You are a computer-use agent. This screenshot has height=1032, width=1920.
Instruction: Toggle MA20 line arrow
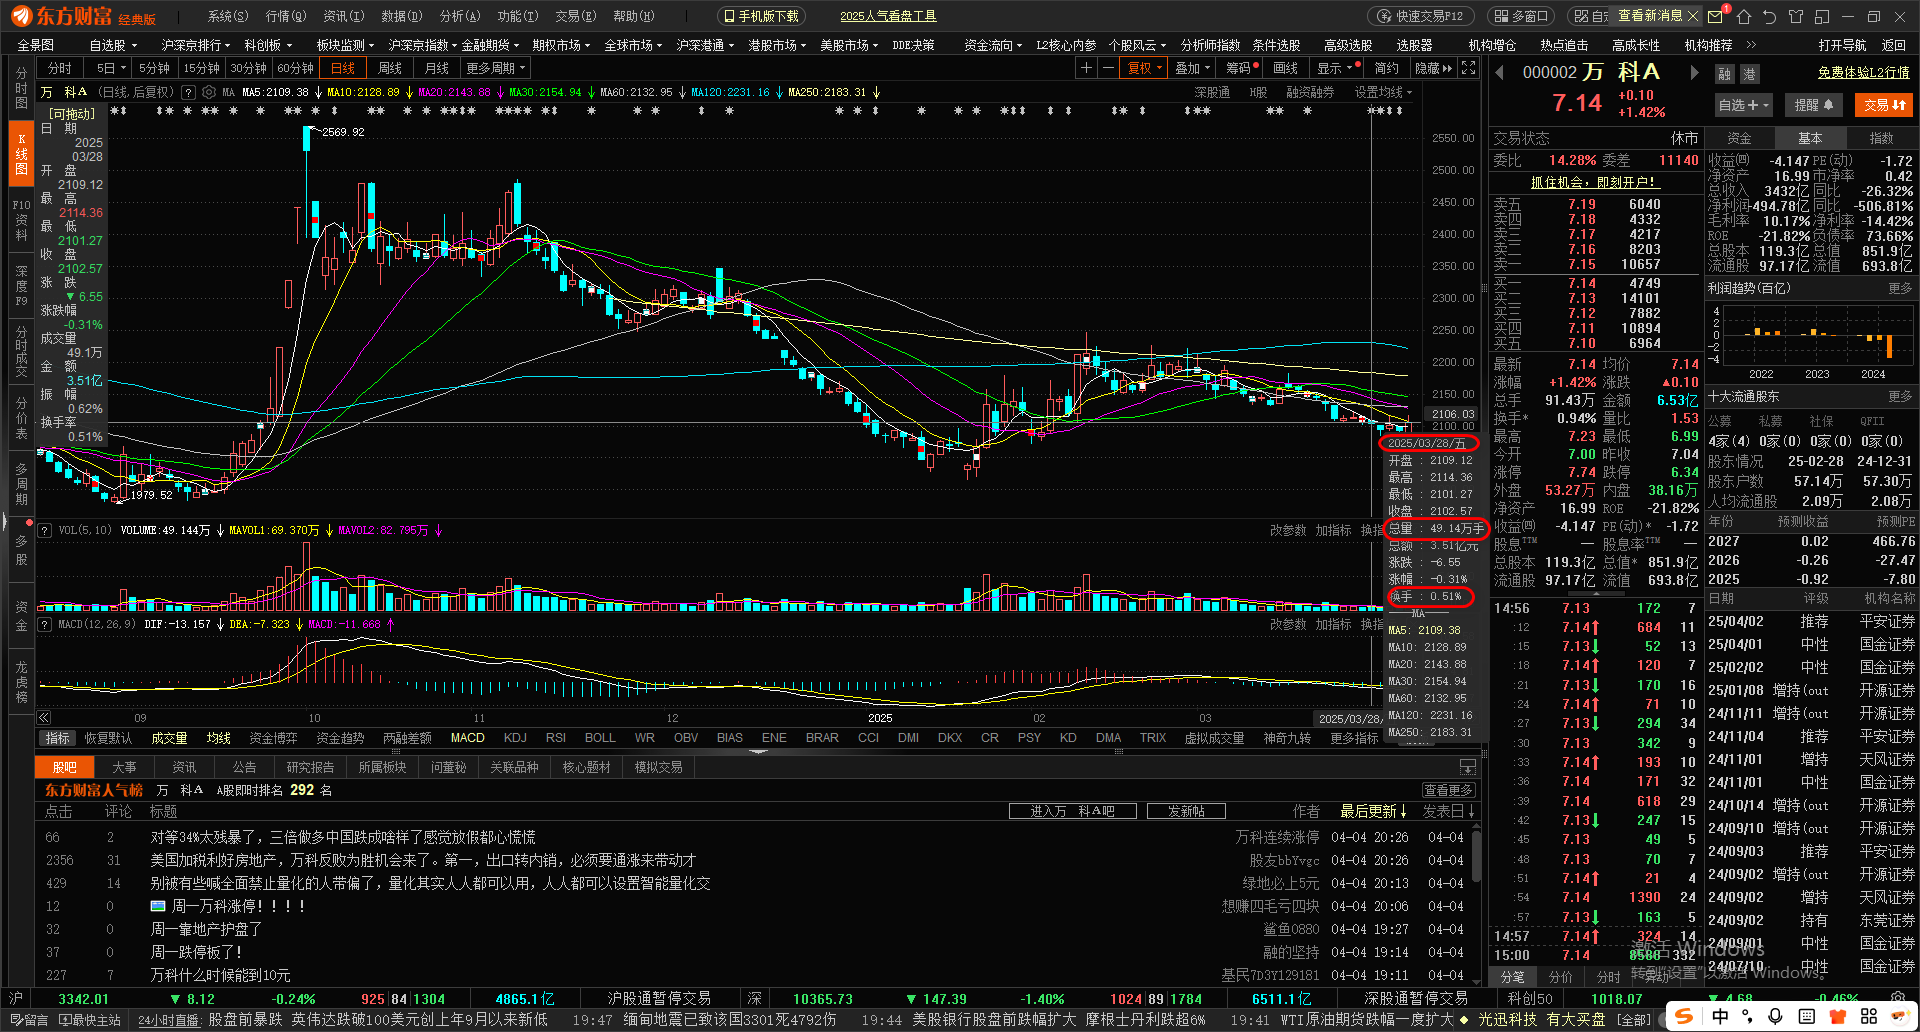[499, 92]
